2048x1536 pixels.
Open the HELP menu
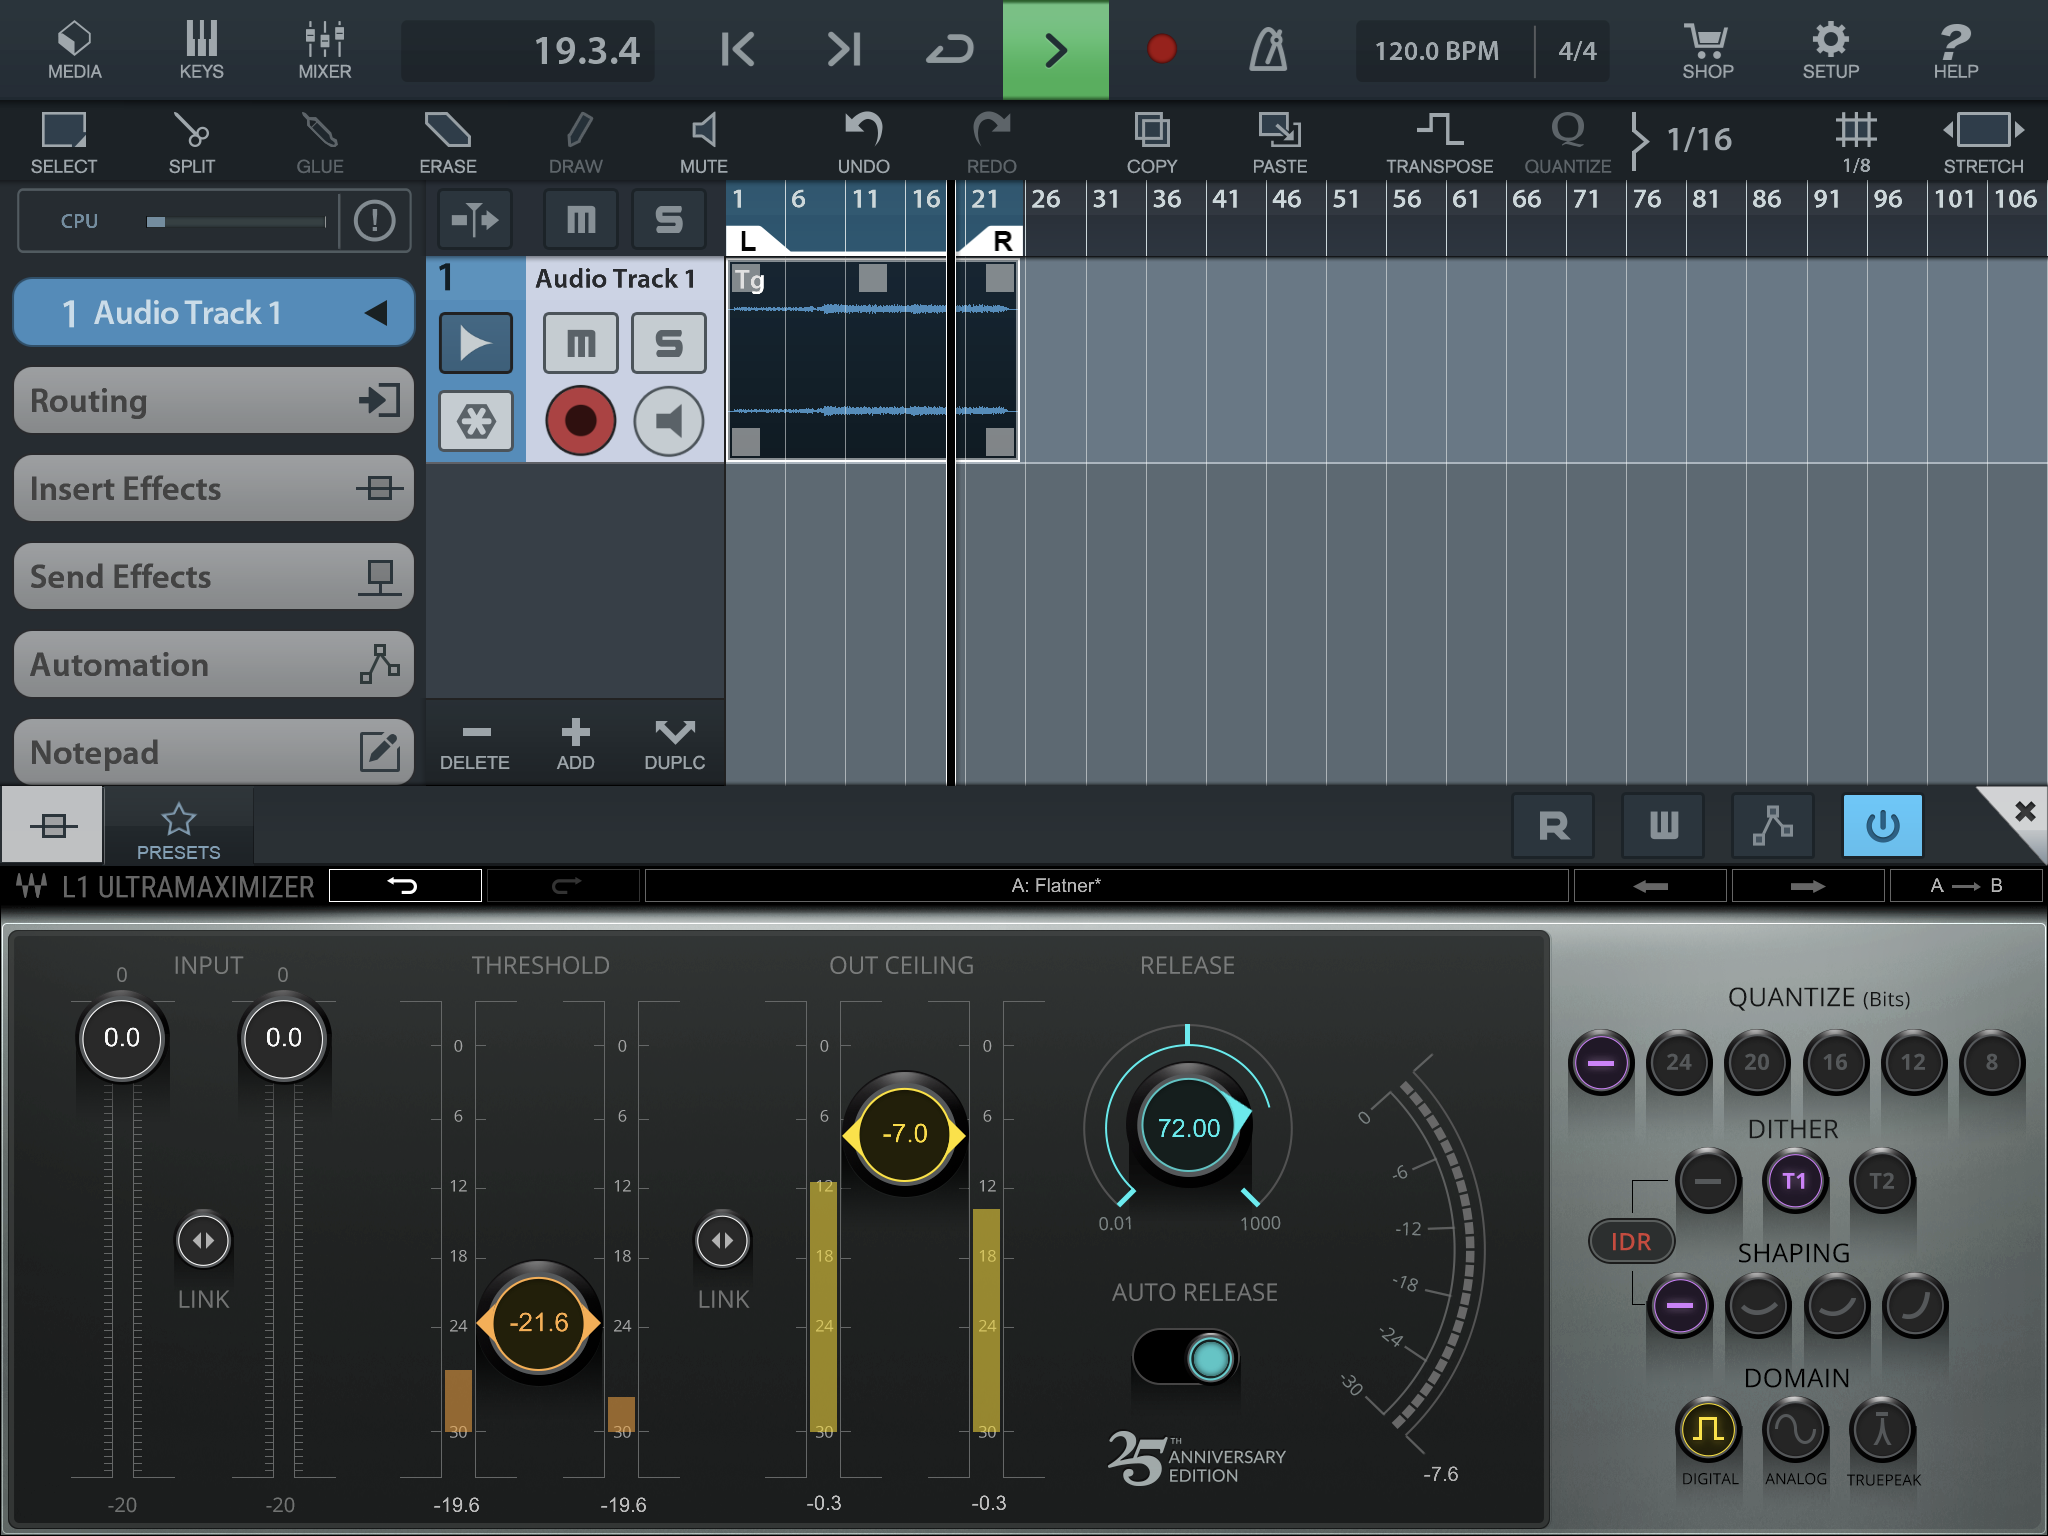point(1955,50)
